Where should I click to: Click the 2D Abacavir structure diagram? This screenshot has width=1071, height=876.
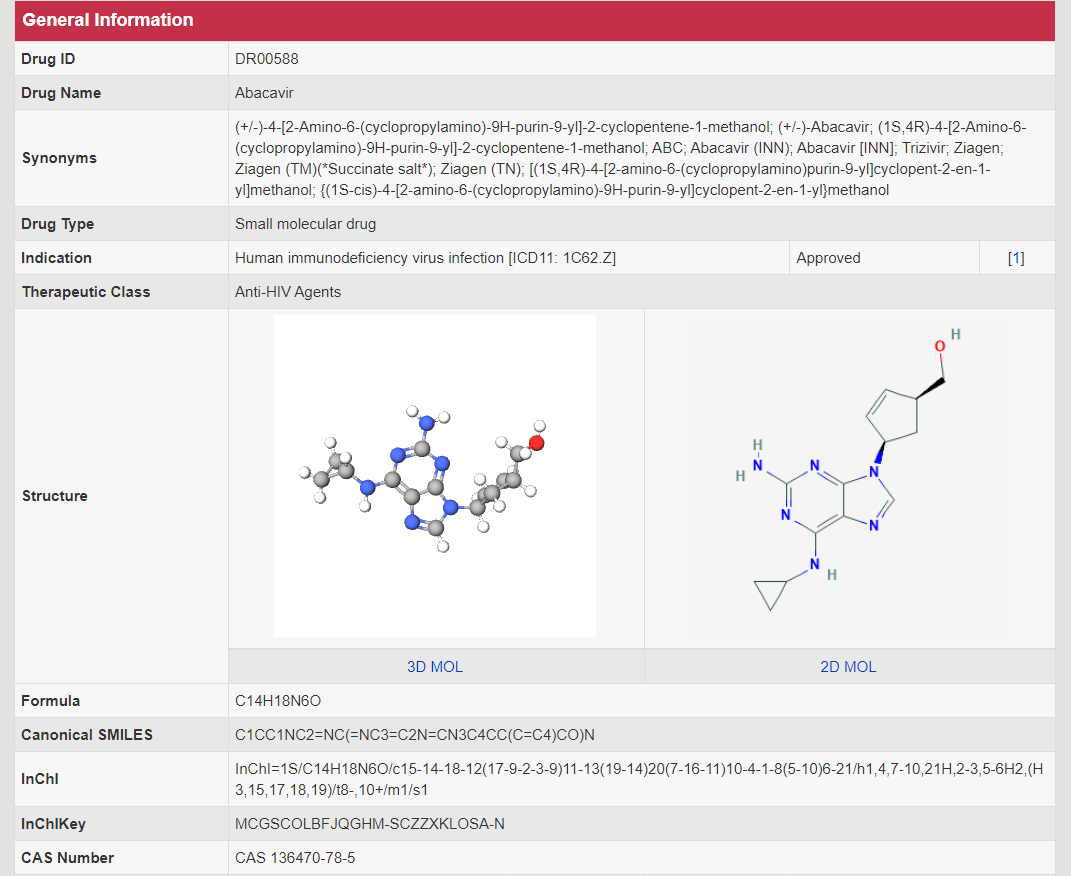click(x=848, y=476)
